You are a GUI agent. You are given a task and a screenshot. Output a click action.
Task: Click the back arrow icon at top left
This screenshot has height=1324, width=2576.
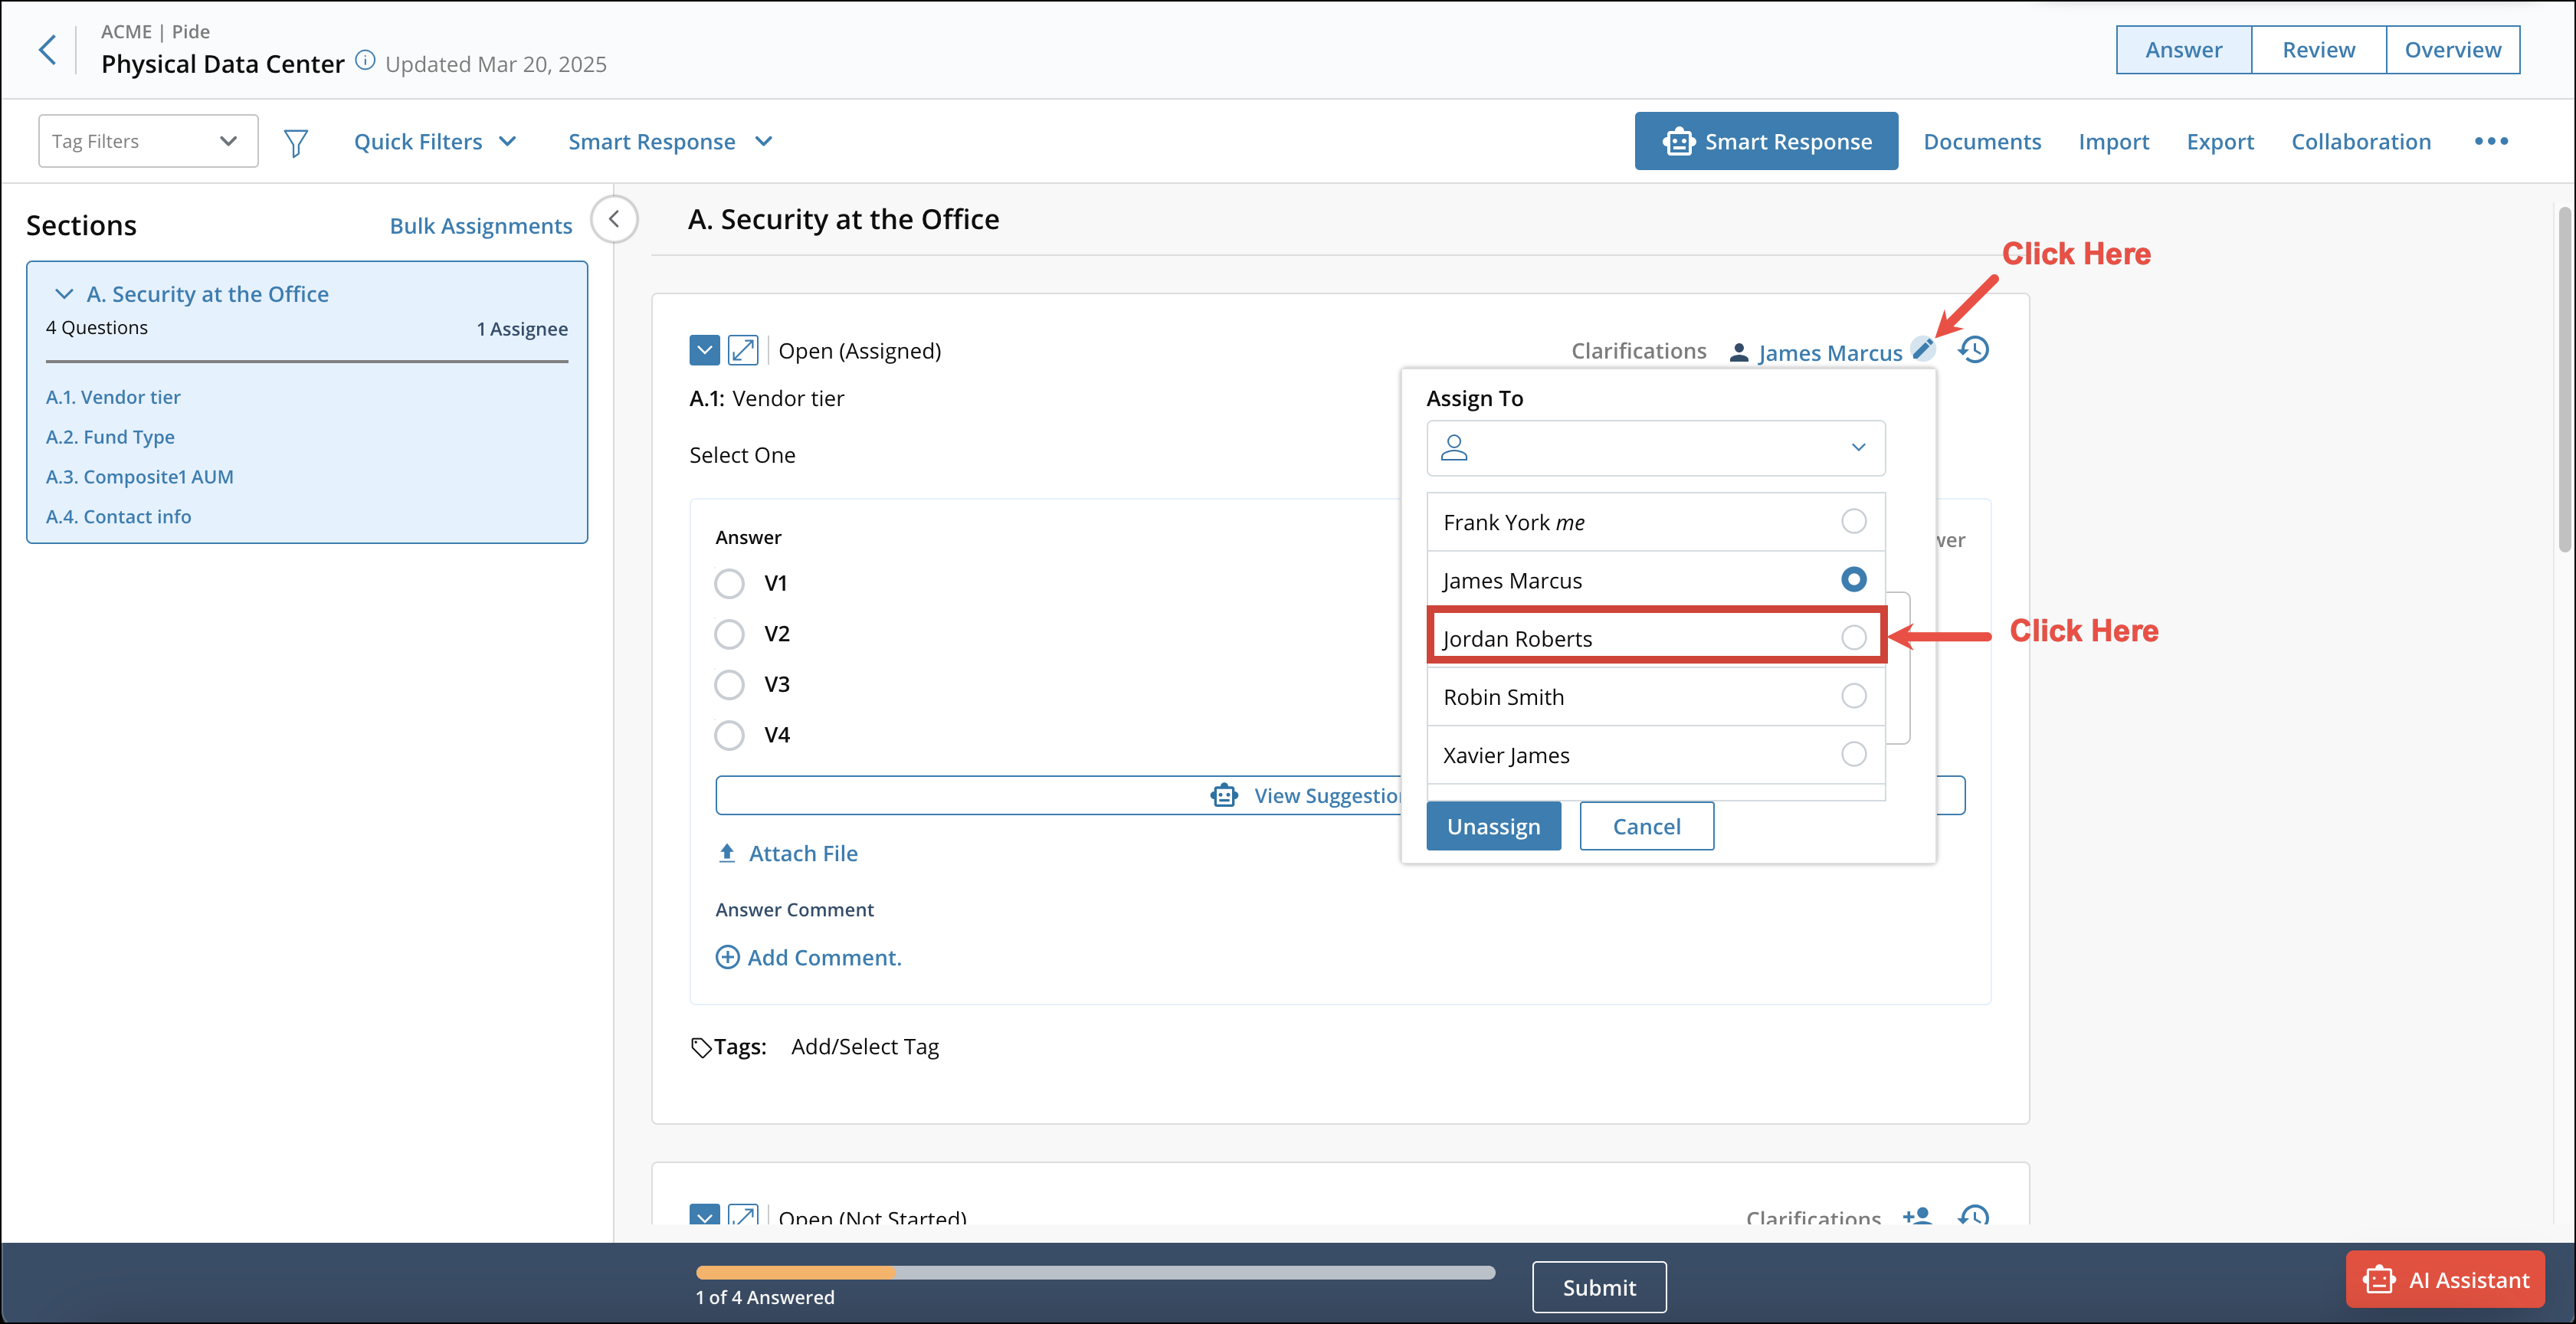47,49
